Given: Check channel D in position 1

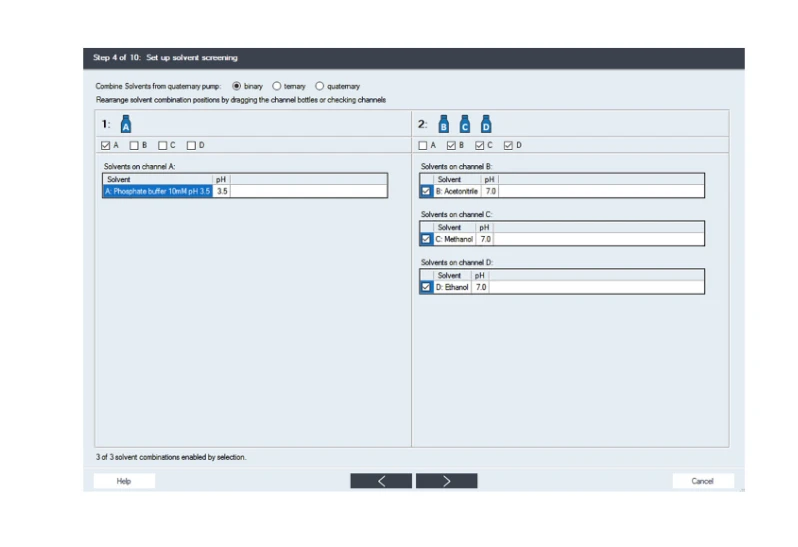Looking at the screenshot, I should (x=191, y=146).
